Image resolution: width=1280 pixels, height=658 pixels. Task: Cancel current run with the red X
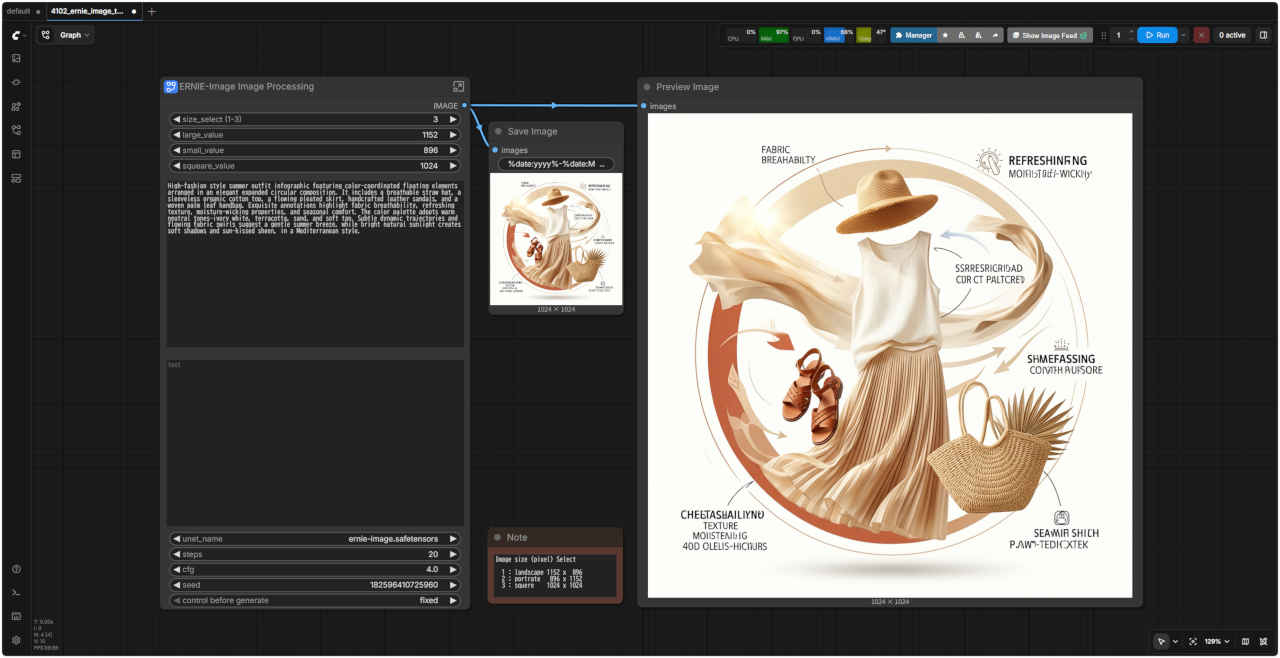click(x=1201, y=35)
